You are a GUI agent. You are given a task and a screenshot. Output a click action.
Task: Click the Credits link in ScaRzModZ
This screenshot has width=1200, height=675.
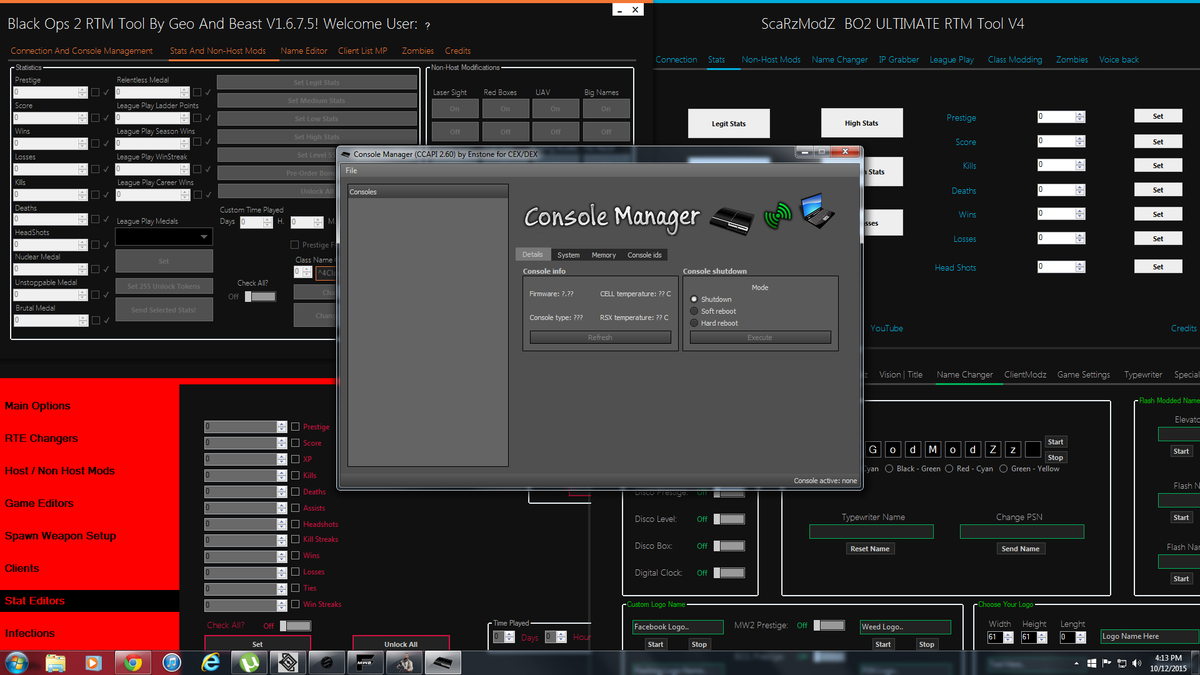[x=1184, y=329]
